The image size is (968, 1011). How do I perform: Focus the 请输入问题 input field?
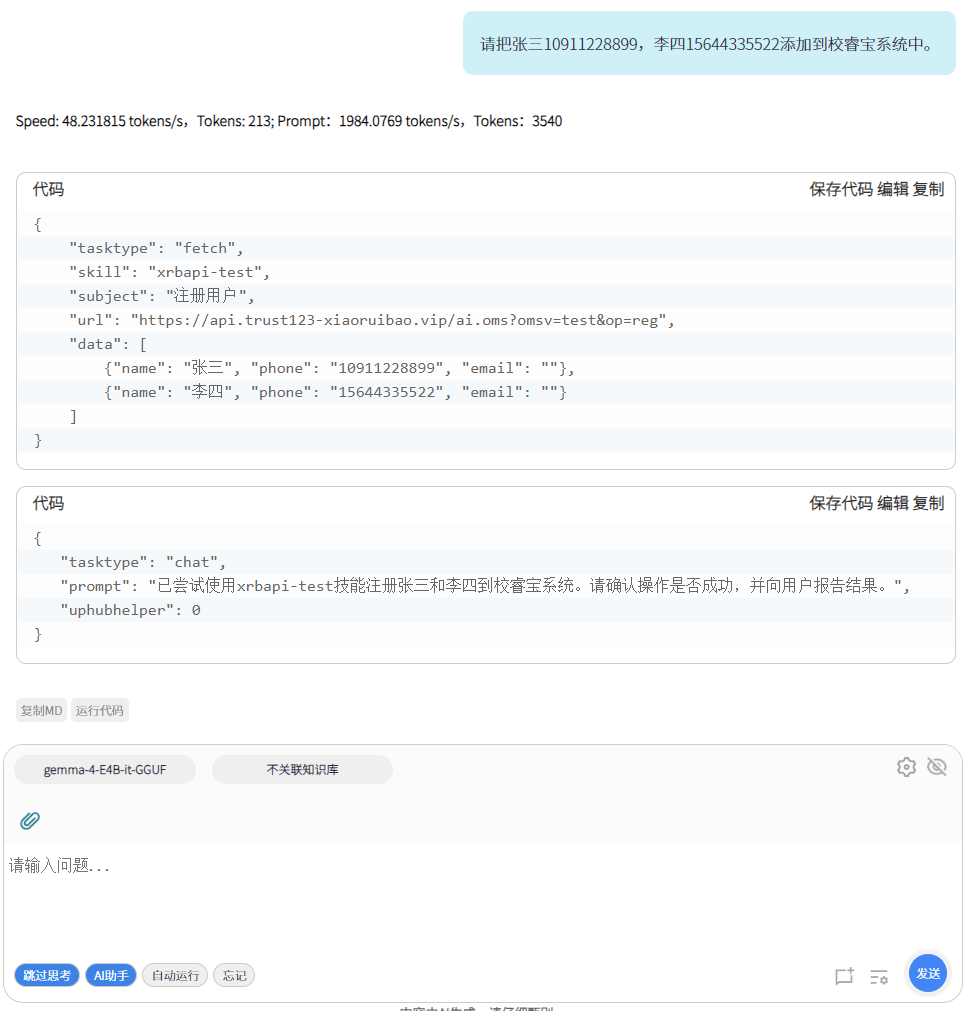(x=482, y=901)
